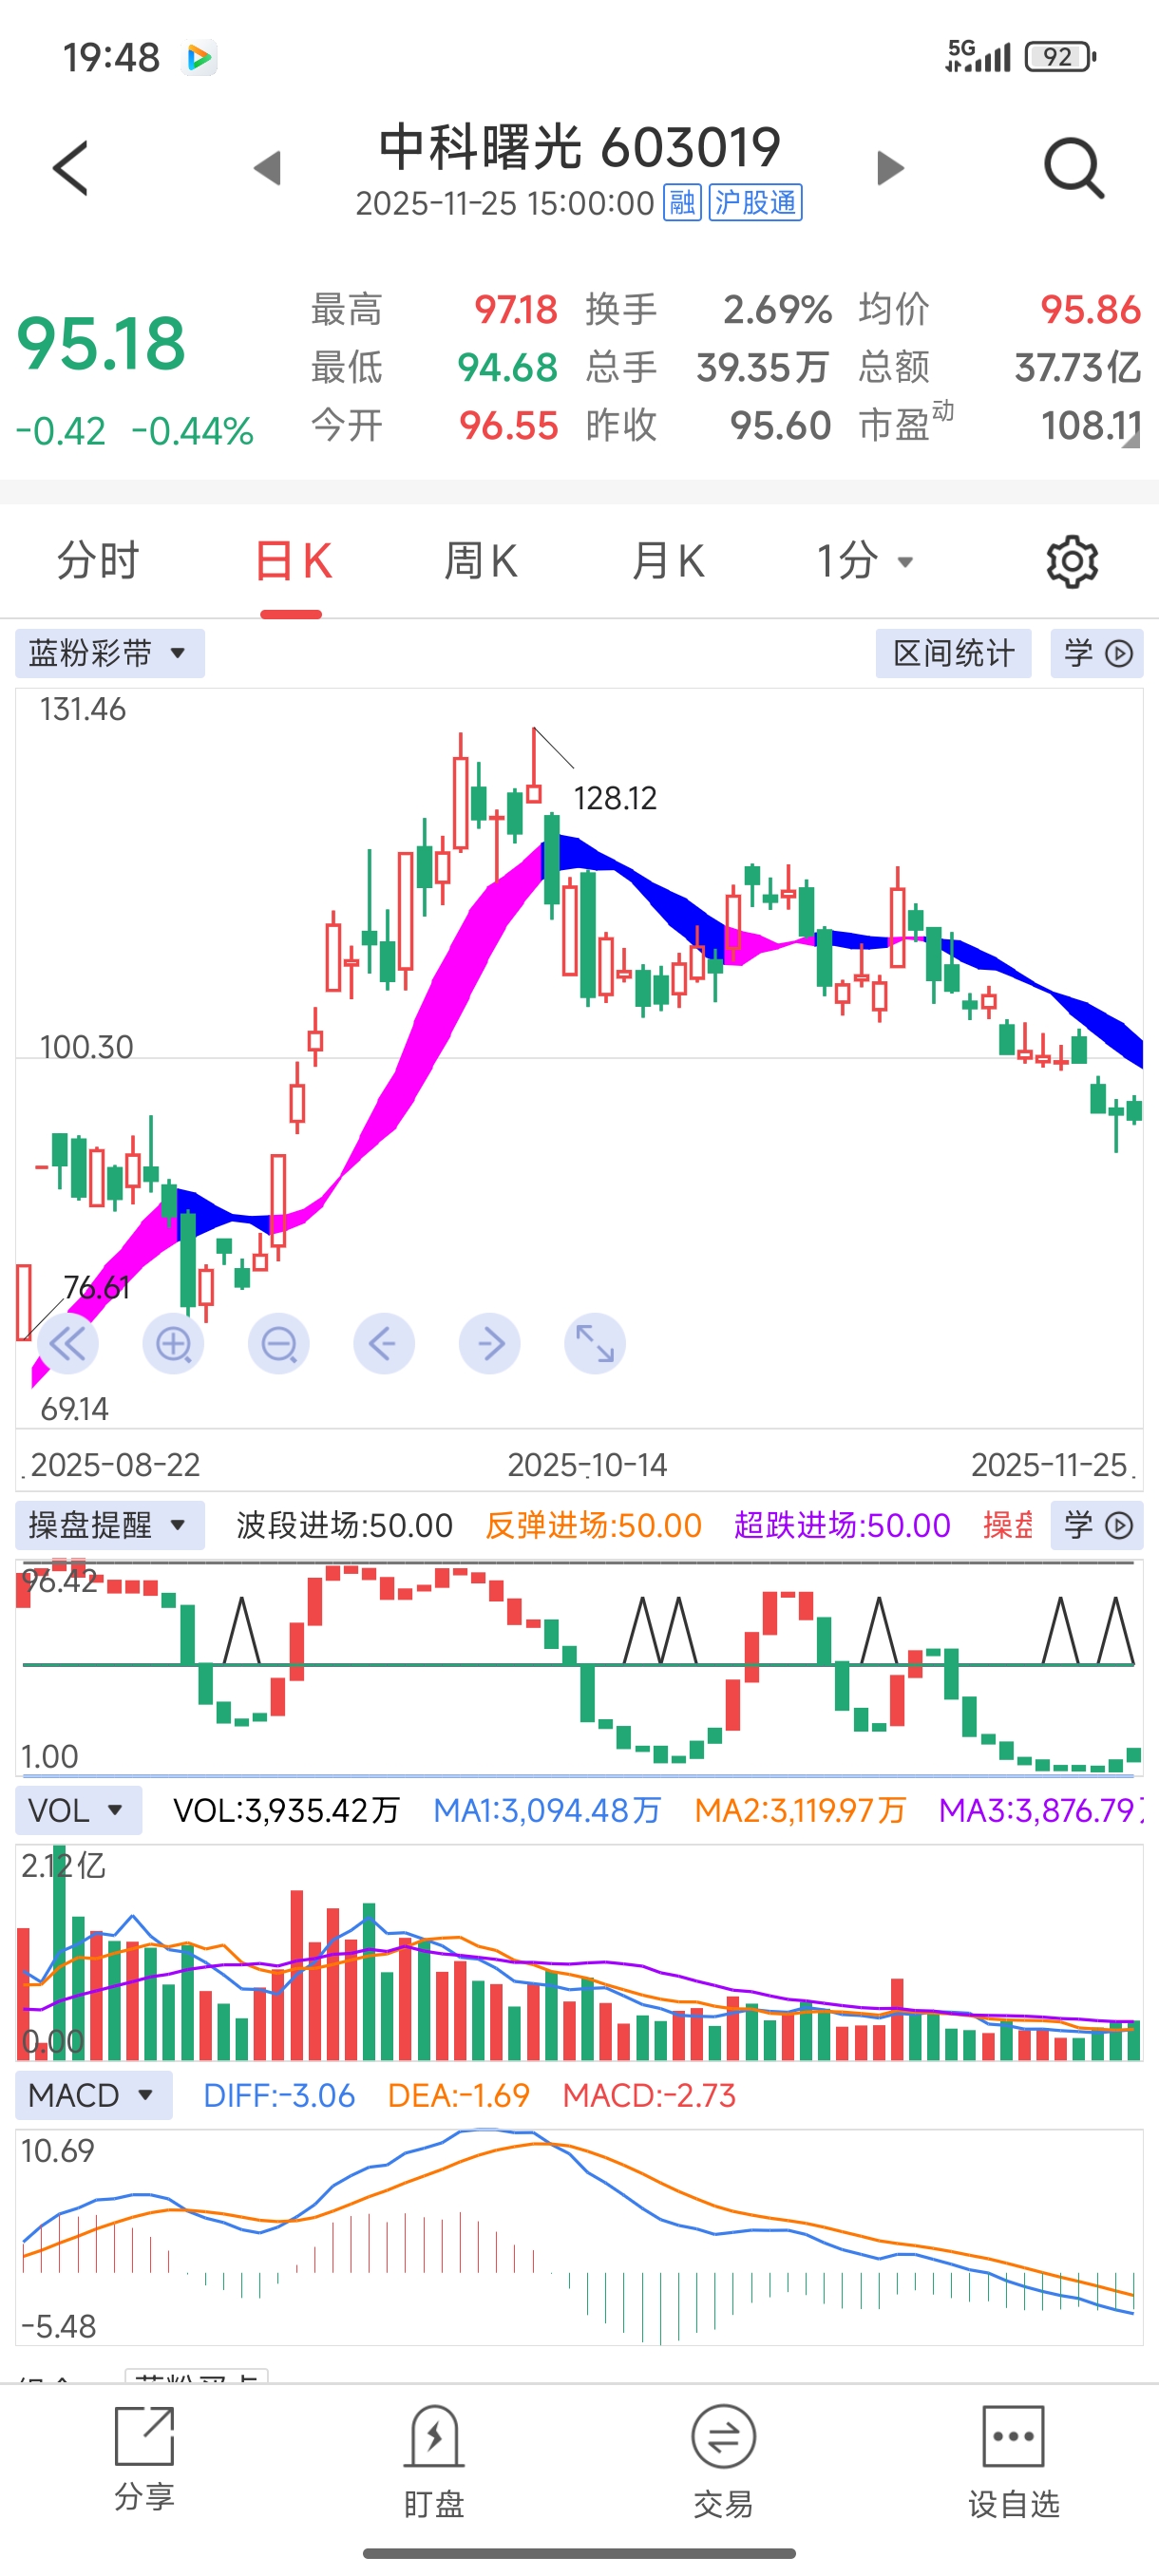Open the MACD indicator dropdown
1159x2576 pixels.
click(x=94, y=2095)
